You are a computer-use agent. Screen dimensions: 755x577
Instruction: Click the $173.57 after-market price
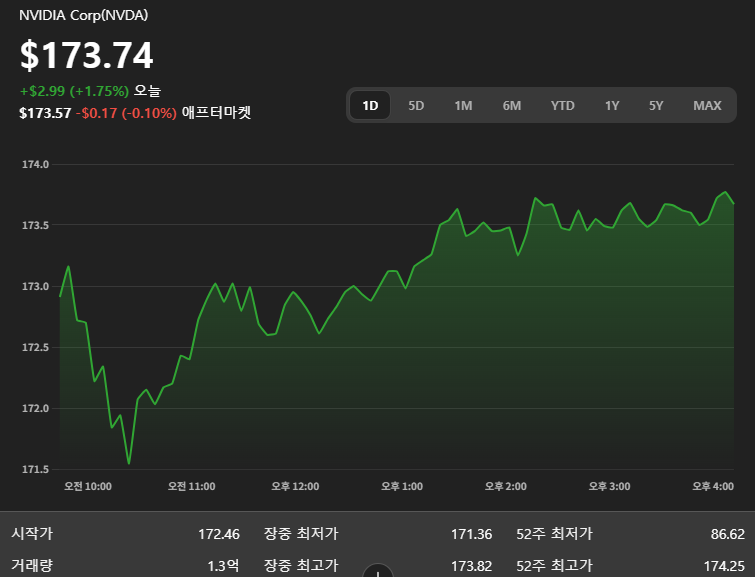[x=45, y=113]
